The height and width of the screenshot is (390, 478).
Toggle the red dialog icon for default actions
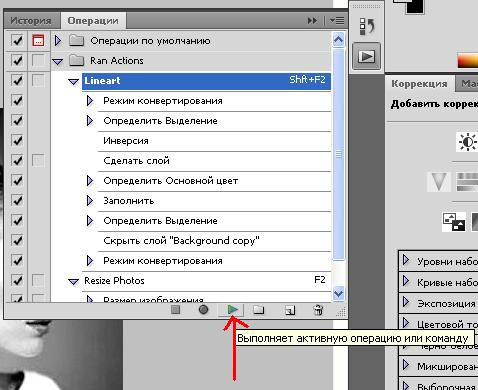pos(38,41)
